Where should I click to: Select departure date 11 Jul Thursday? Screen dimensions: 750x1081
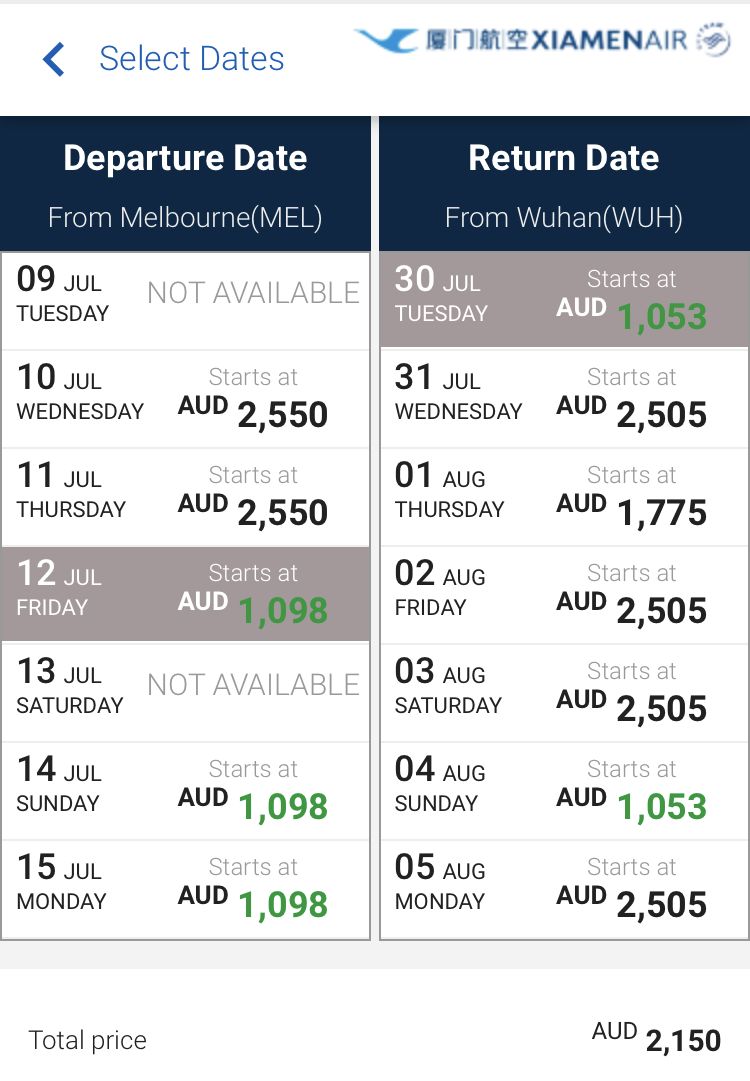185,496
